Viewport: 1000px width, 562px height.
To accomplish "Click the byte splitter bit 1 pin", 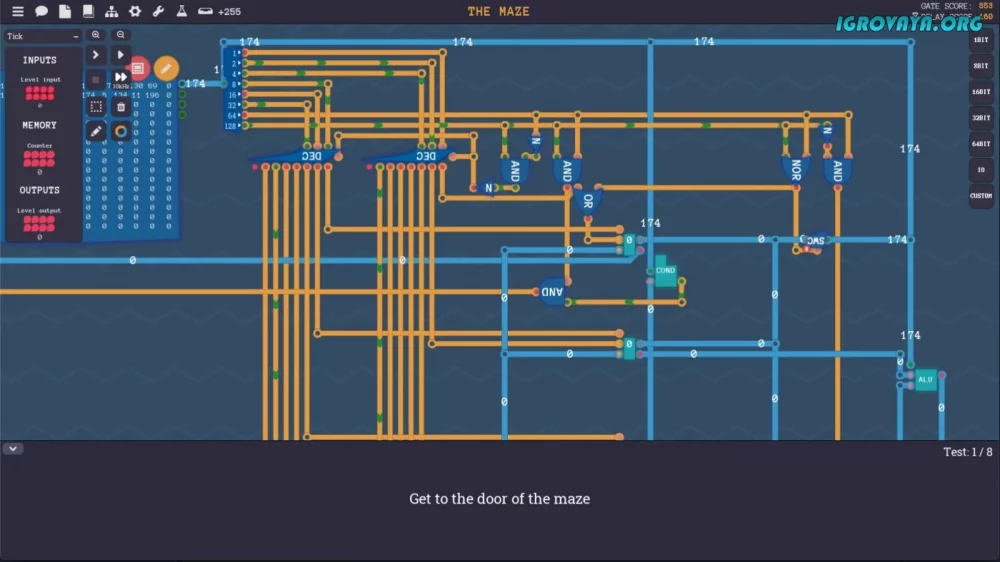I will coord(246,52).
